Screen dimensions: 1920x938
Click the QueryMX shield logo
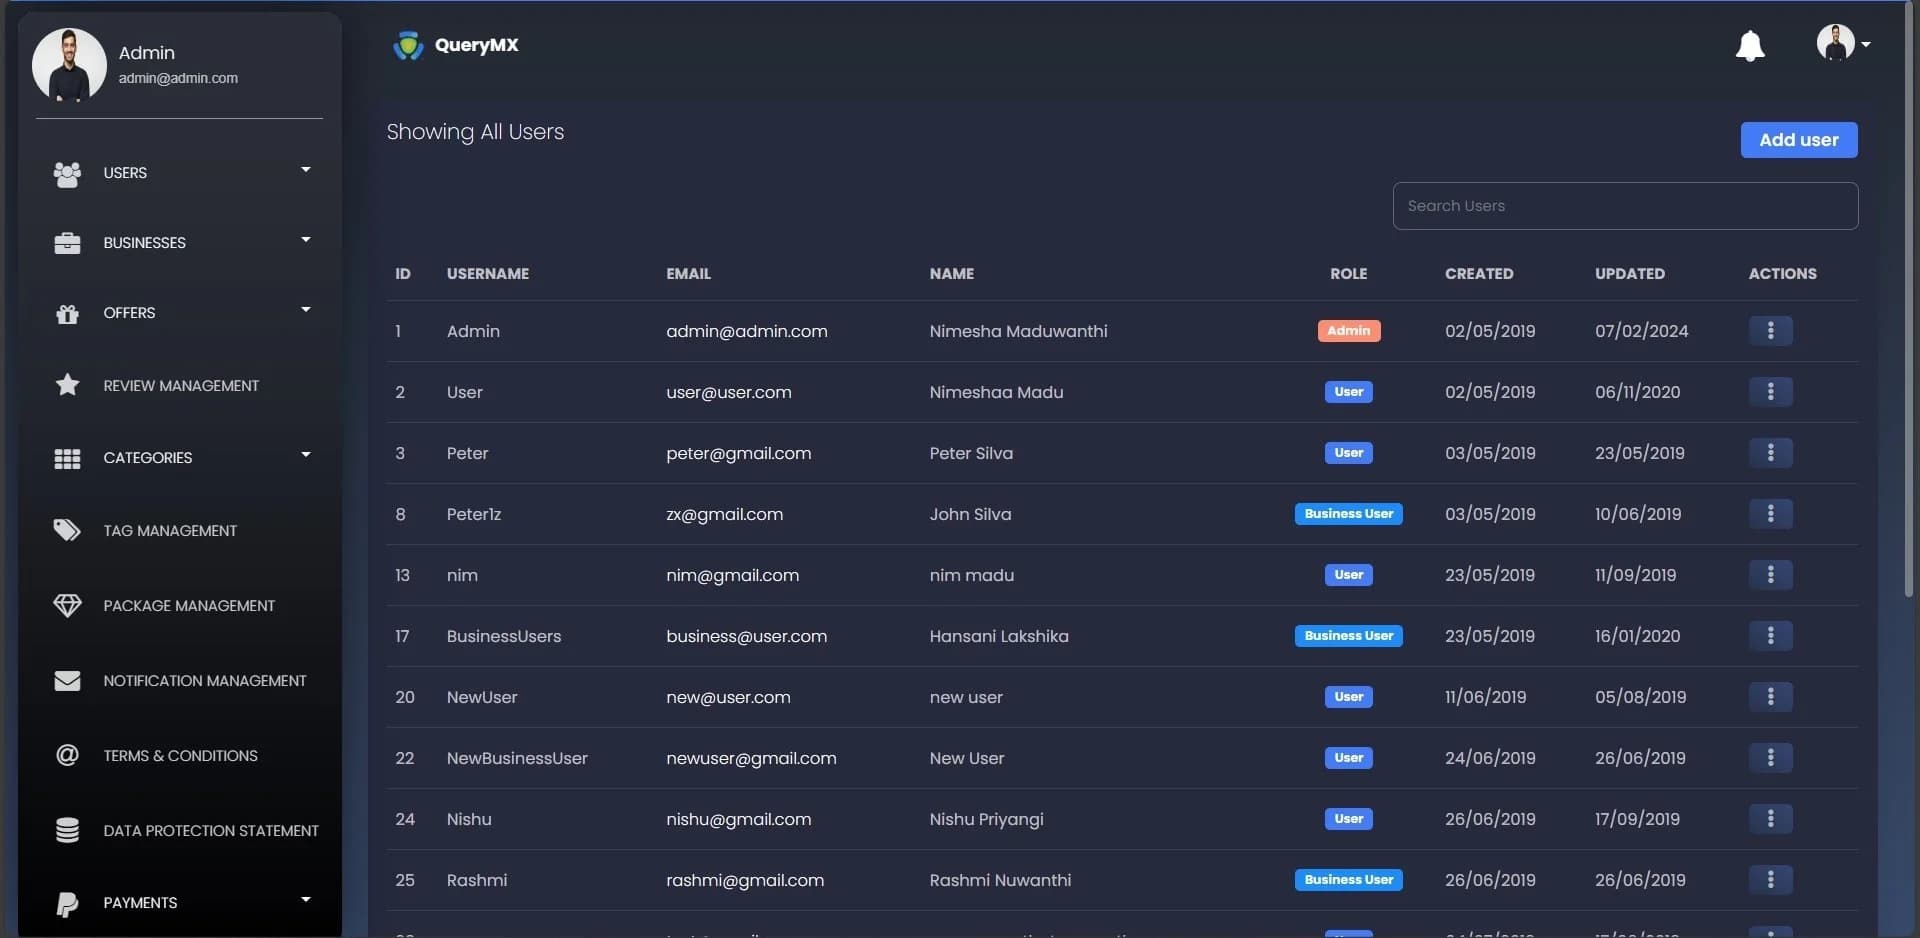pos(409,45)
